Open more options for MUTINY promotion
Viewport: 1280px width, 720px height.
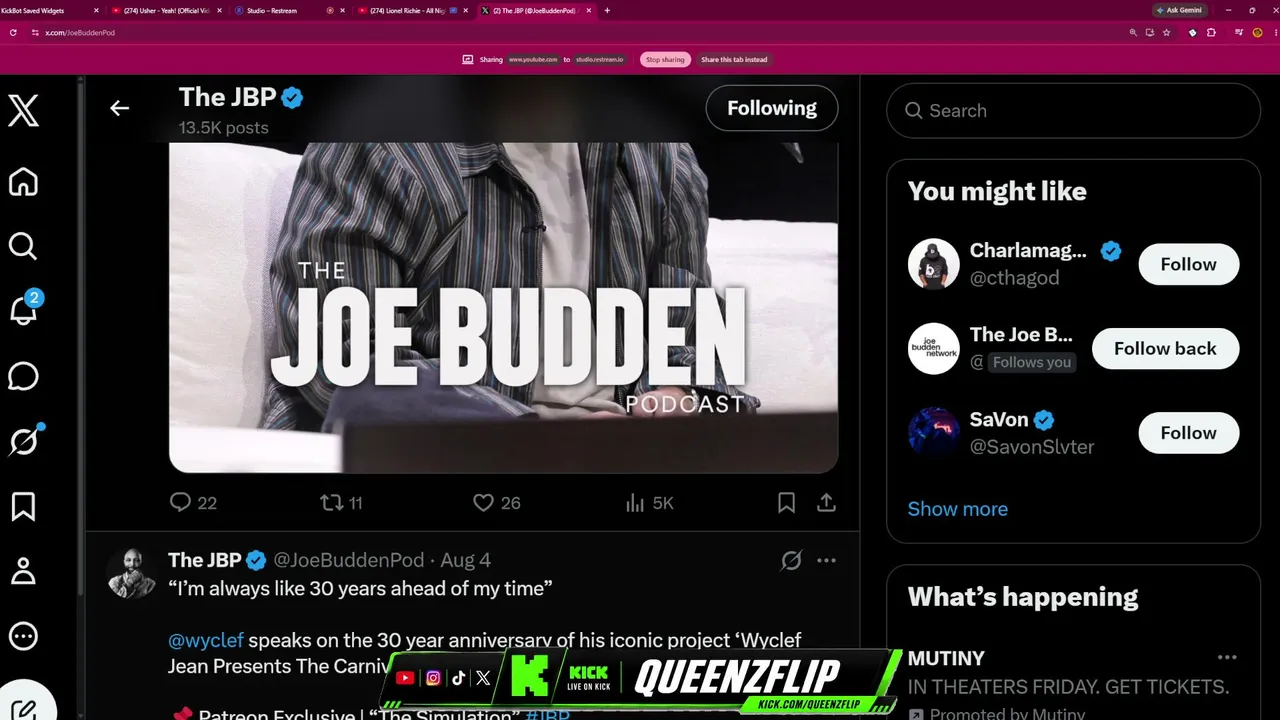pyautogui.click(x=1227, y=658)
